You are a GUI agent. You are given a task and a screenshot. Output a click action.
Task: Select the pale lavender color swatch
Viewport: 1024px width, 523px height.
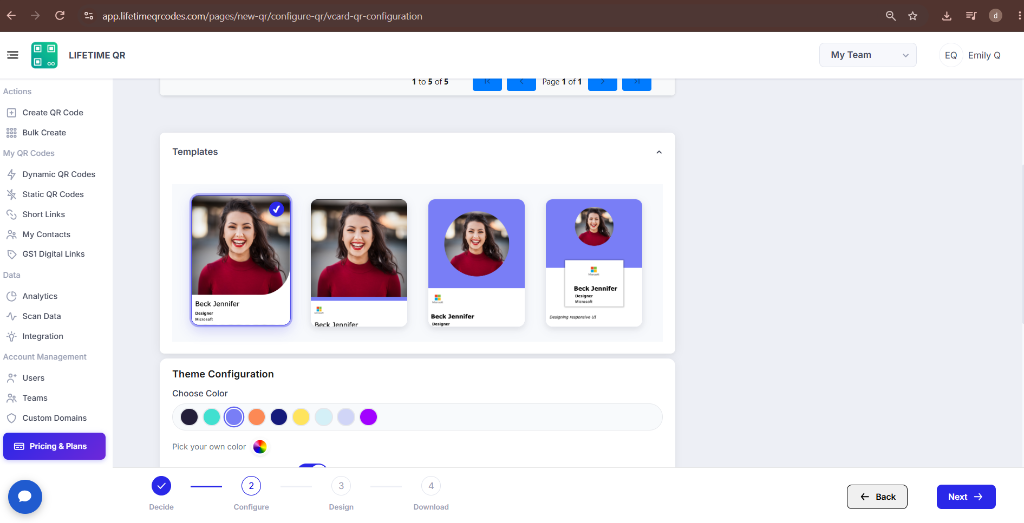coord(346,417)
